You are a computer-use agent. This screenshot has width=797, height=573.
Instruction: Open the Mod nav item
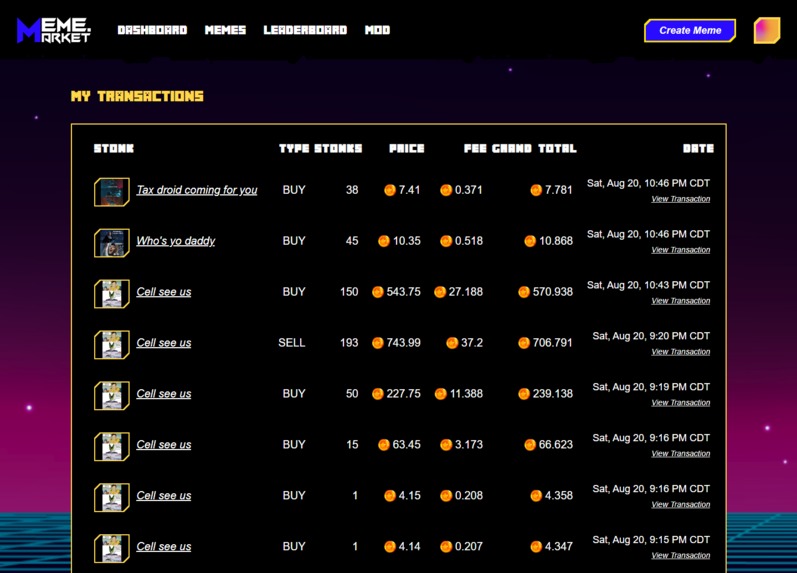(x=377, y=31)
